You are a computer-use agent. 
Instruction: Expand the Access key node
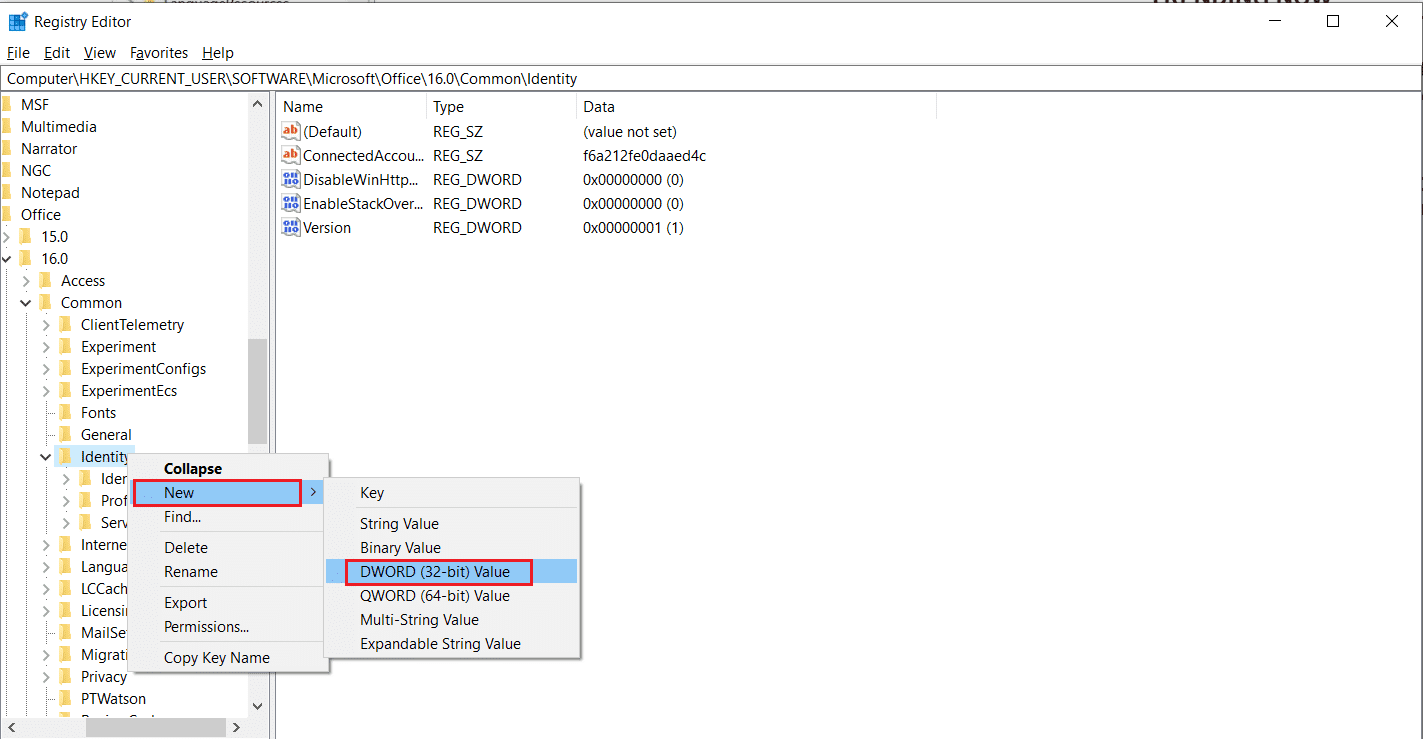coord(26,281)
